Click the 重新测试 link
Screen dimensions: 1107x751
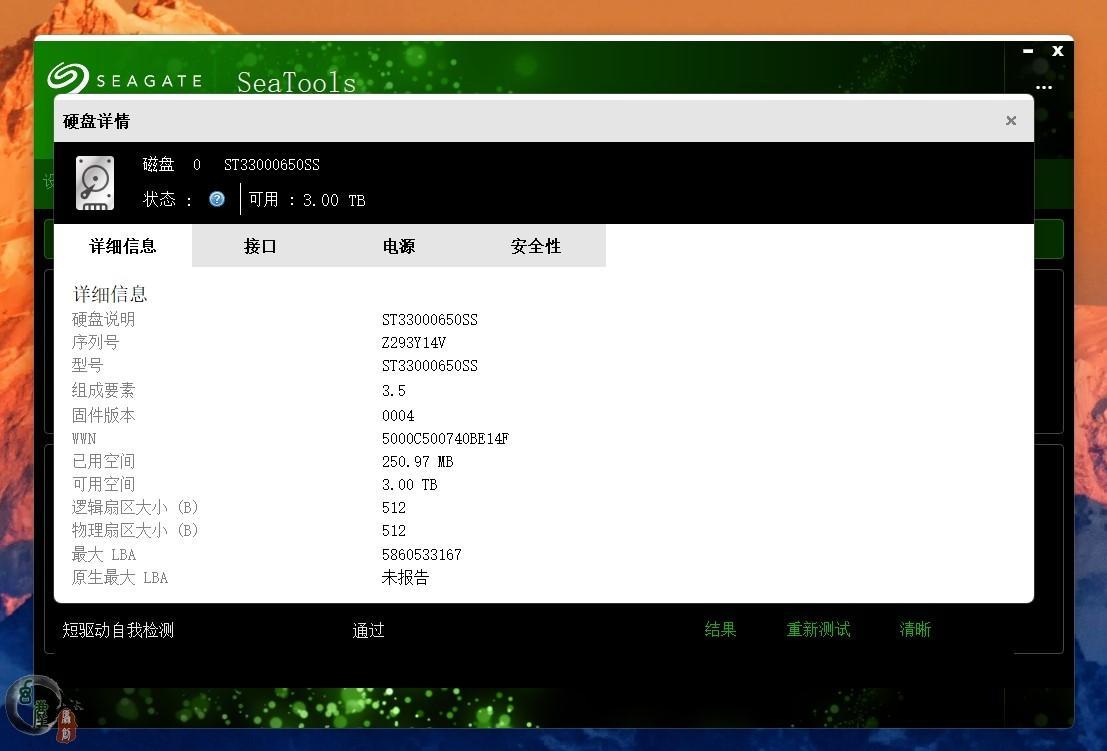click(818, 629)
